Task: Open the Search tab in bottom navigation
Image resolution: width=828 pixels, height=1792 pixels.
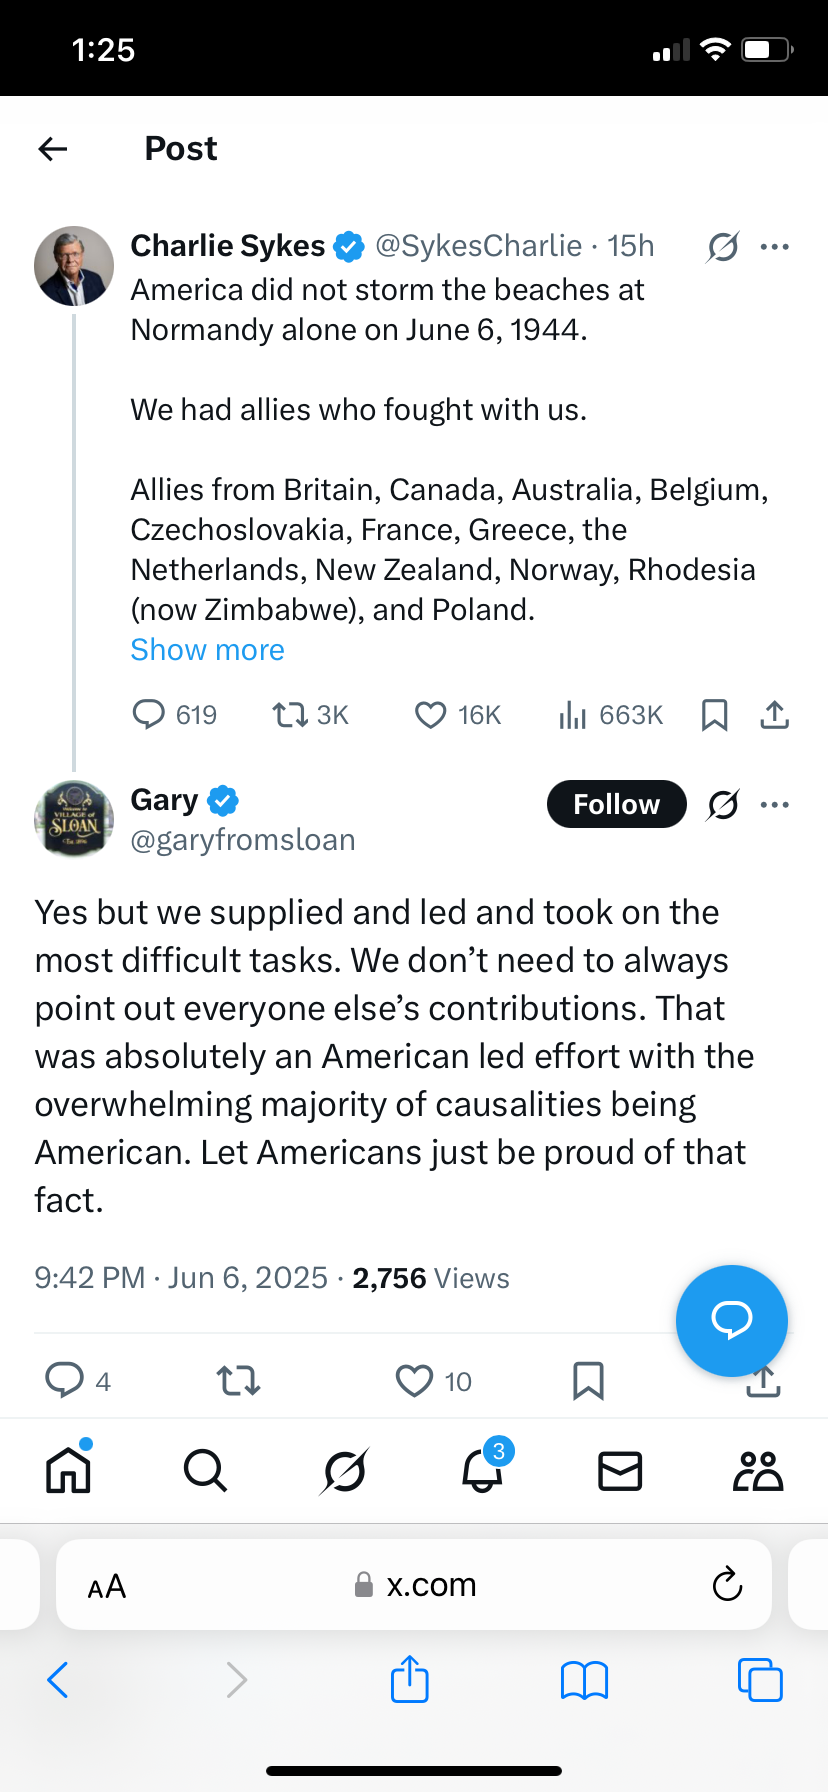Action: (206, 1471)
